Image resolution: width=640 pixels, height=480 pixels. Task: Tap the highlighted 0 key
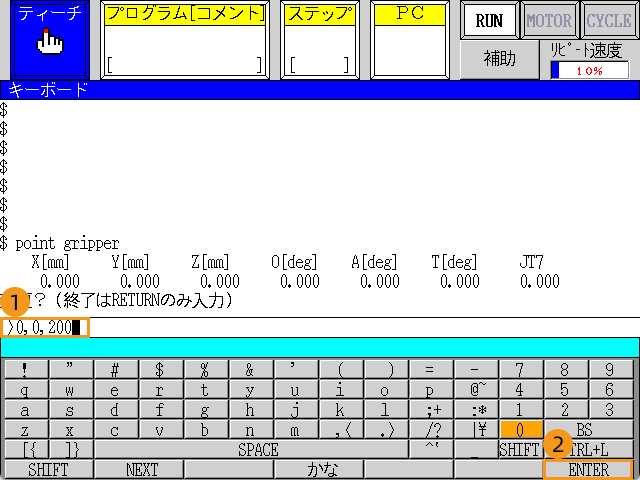521,430
